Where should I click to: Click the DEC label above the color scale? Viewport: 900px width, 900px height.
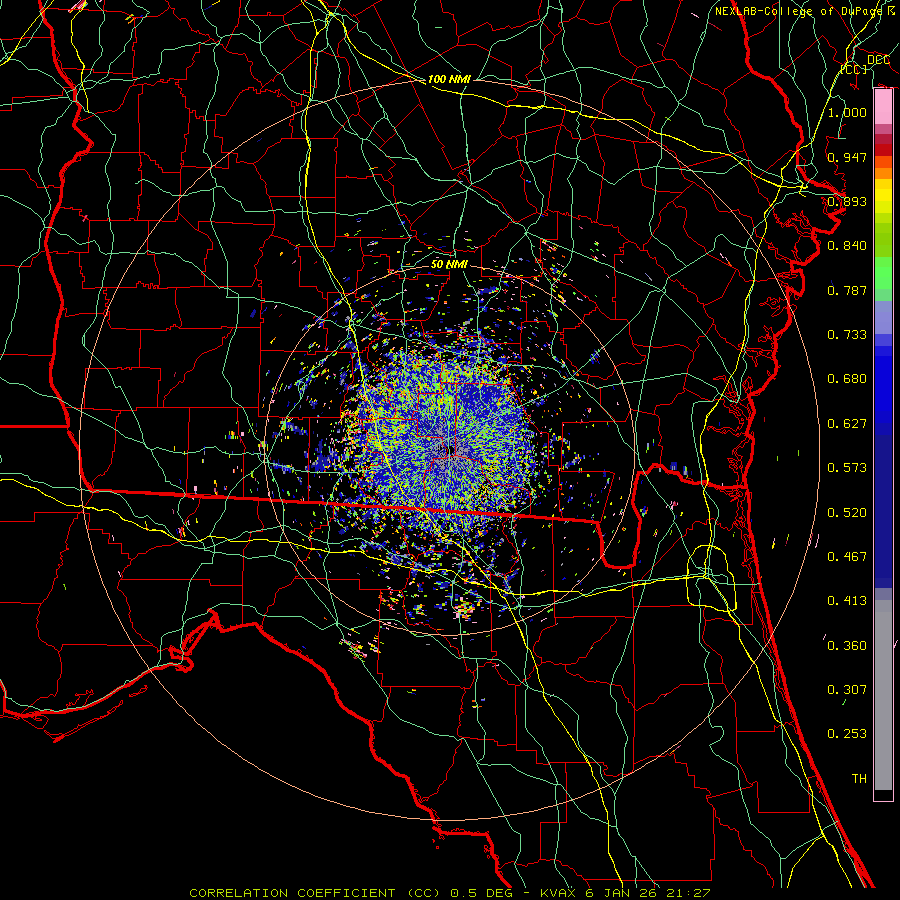(x=878, y=60)
